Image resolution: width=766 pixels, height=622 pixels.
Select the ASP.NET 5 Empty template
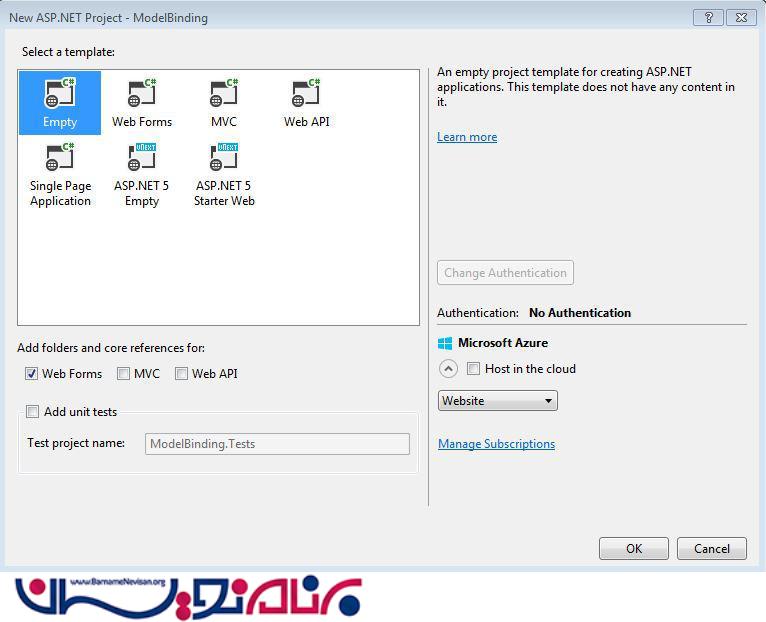pyautogui.click(x=142, y=175)
